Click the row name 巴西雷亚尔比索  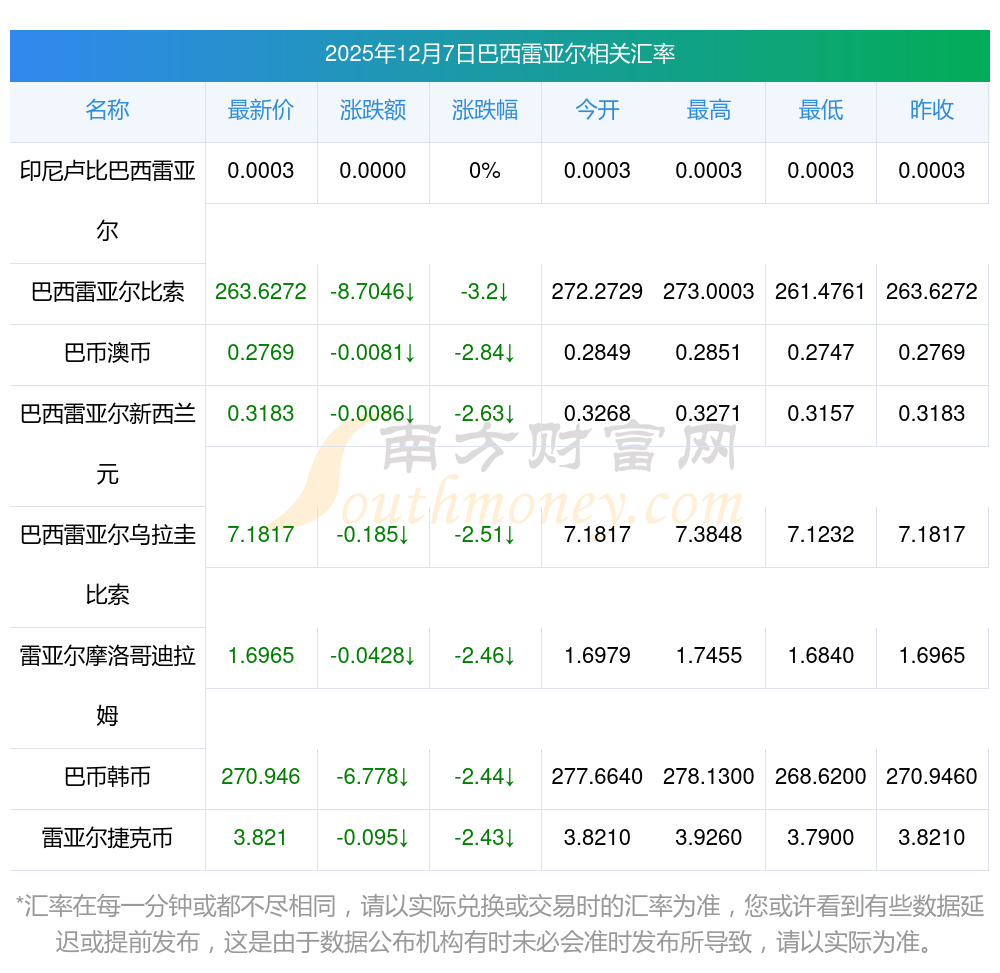pyautogui.click(x=107, y=292)
